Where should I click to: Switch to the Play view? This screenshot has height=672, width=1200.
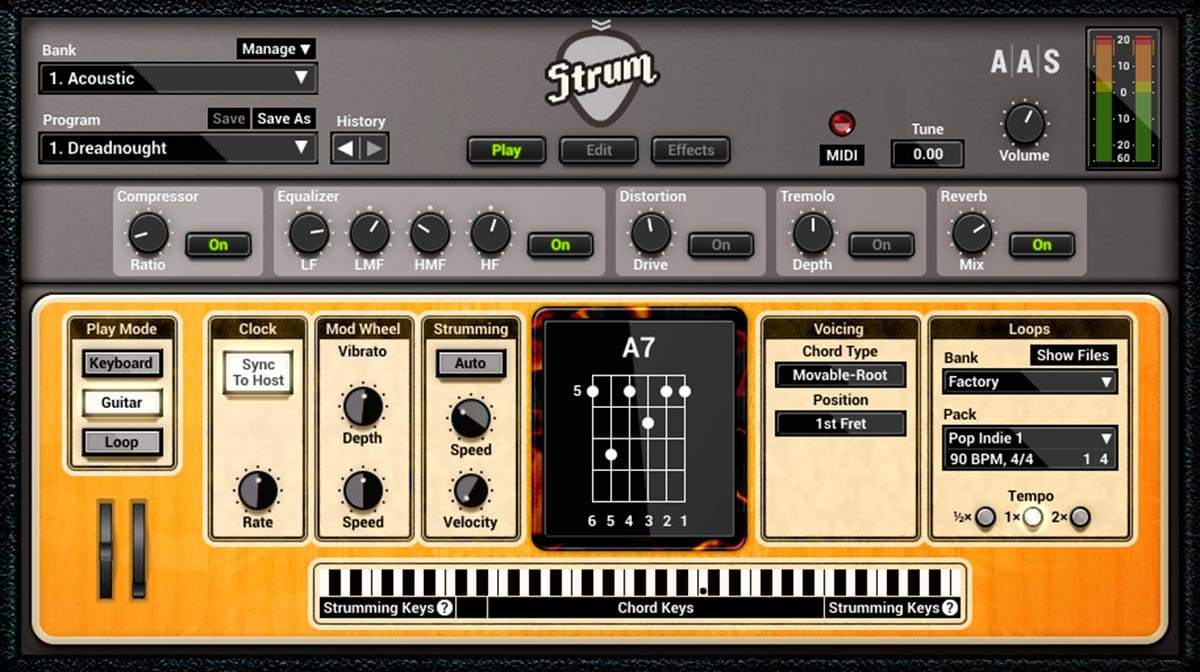click(x=506, y=150)
